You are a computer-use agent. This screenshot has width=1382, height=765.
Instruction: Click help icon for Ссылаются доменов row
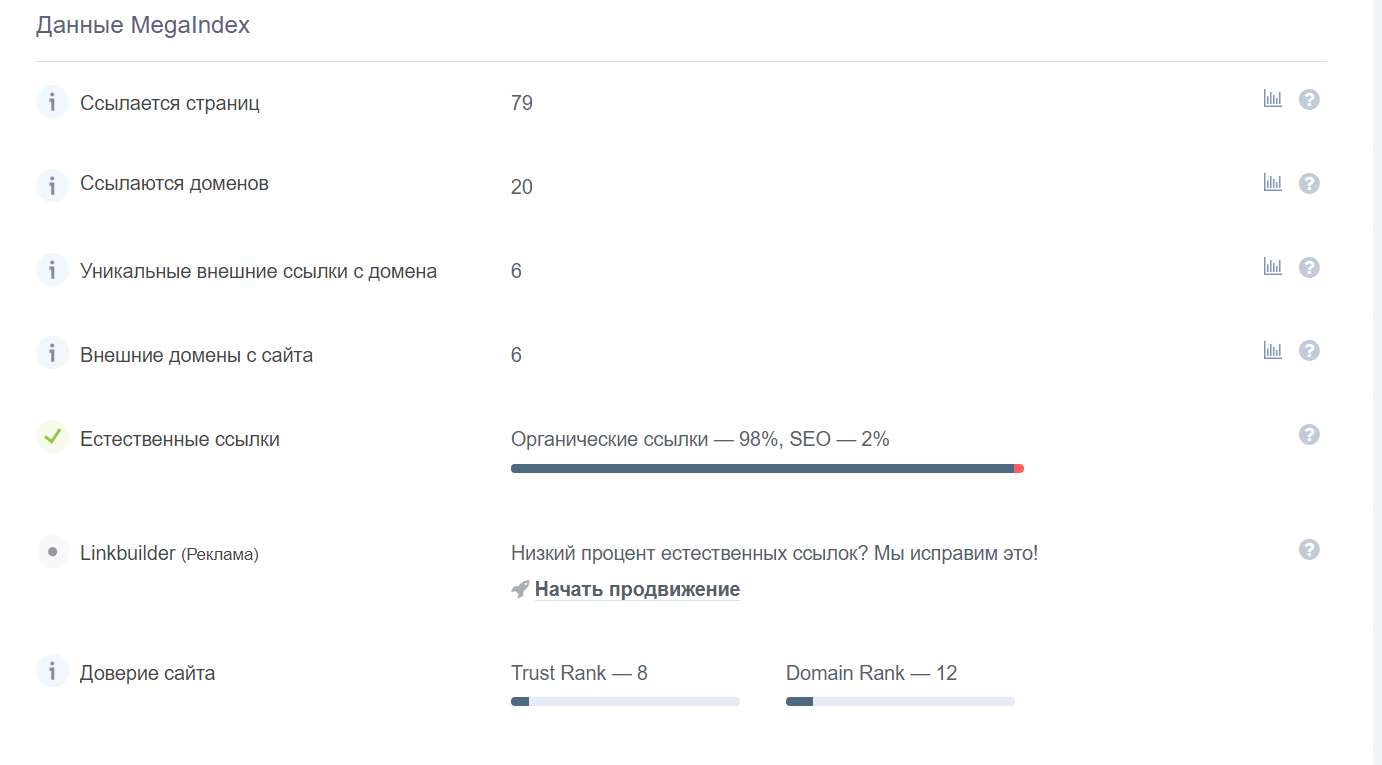(x=1309, y=184)
